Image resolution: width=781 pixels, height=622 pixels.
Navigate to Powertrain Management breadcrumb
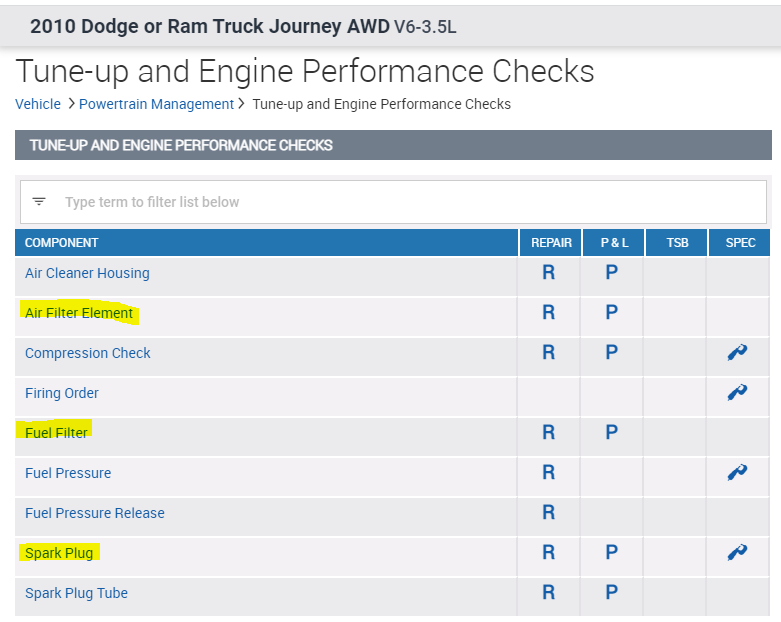click(156, 104)
